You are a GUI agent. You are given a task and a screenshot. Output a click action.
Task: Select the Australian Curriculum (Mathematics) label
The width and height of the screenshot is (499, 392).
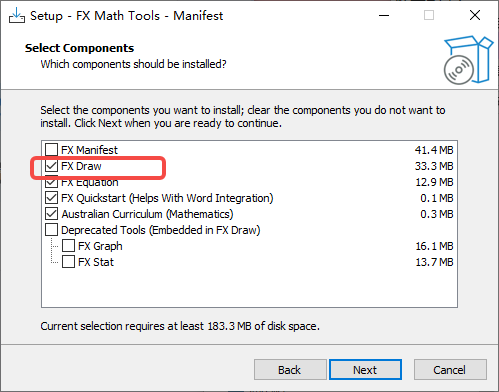147,214
